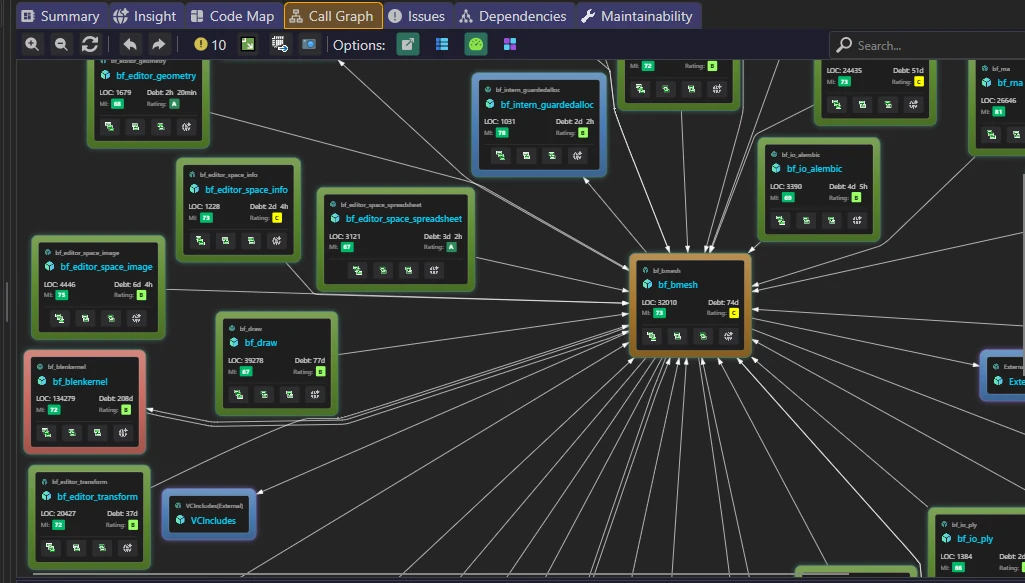Click yellow C rating badge on bf_editor_space_info

(277, 218)
